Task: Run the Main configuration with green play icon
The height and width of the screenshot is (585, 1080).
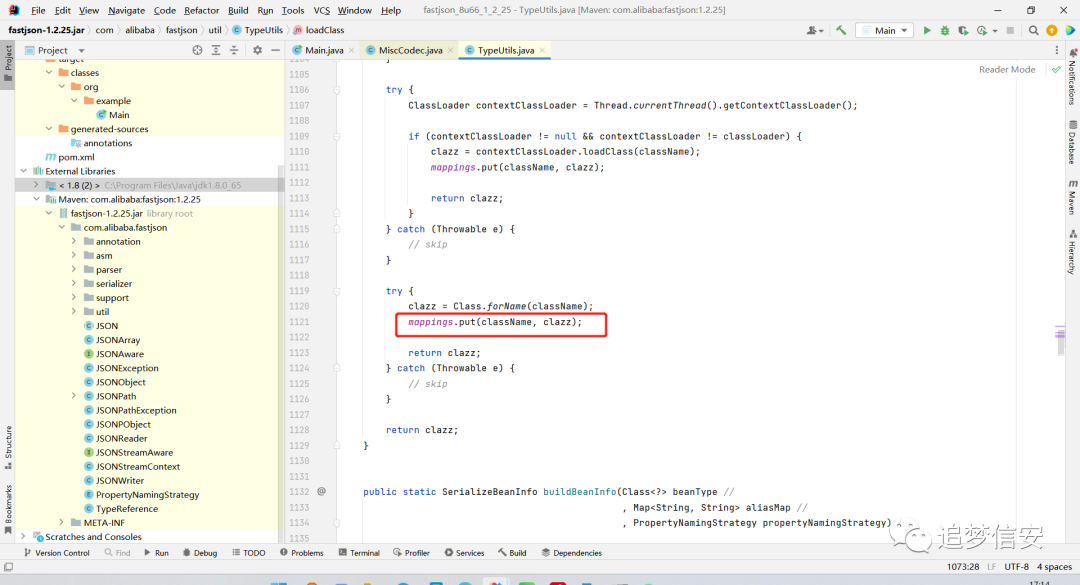Action: coord(927,30)
